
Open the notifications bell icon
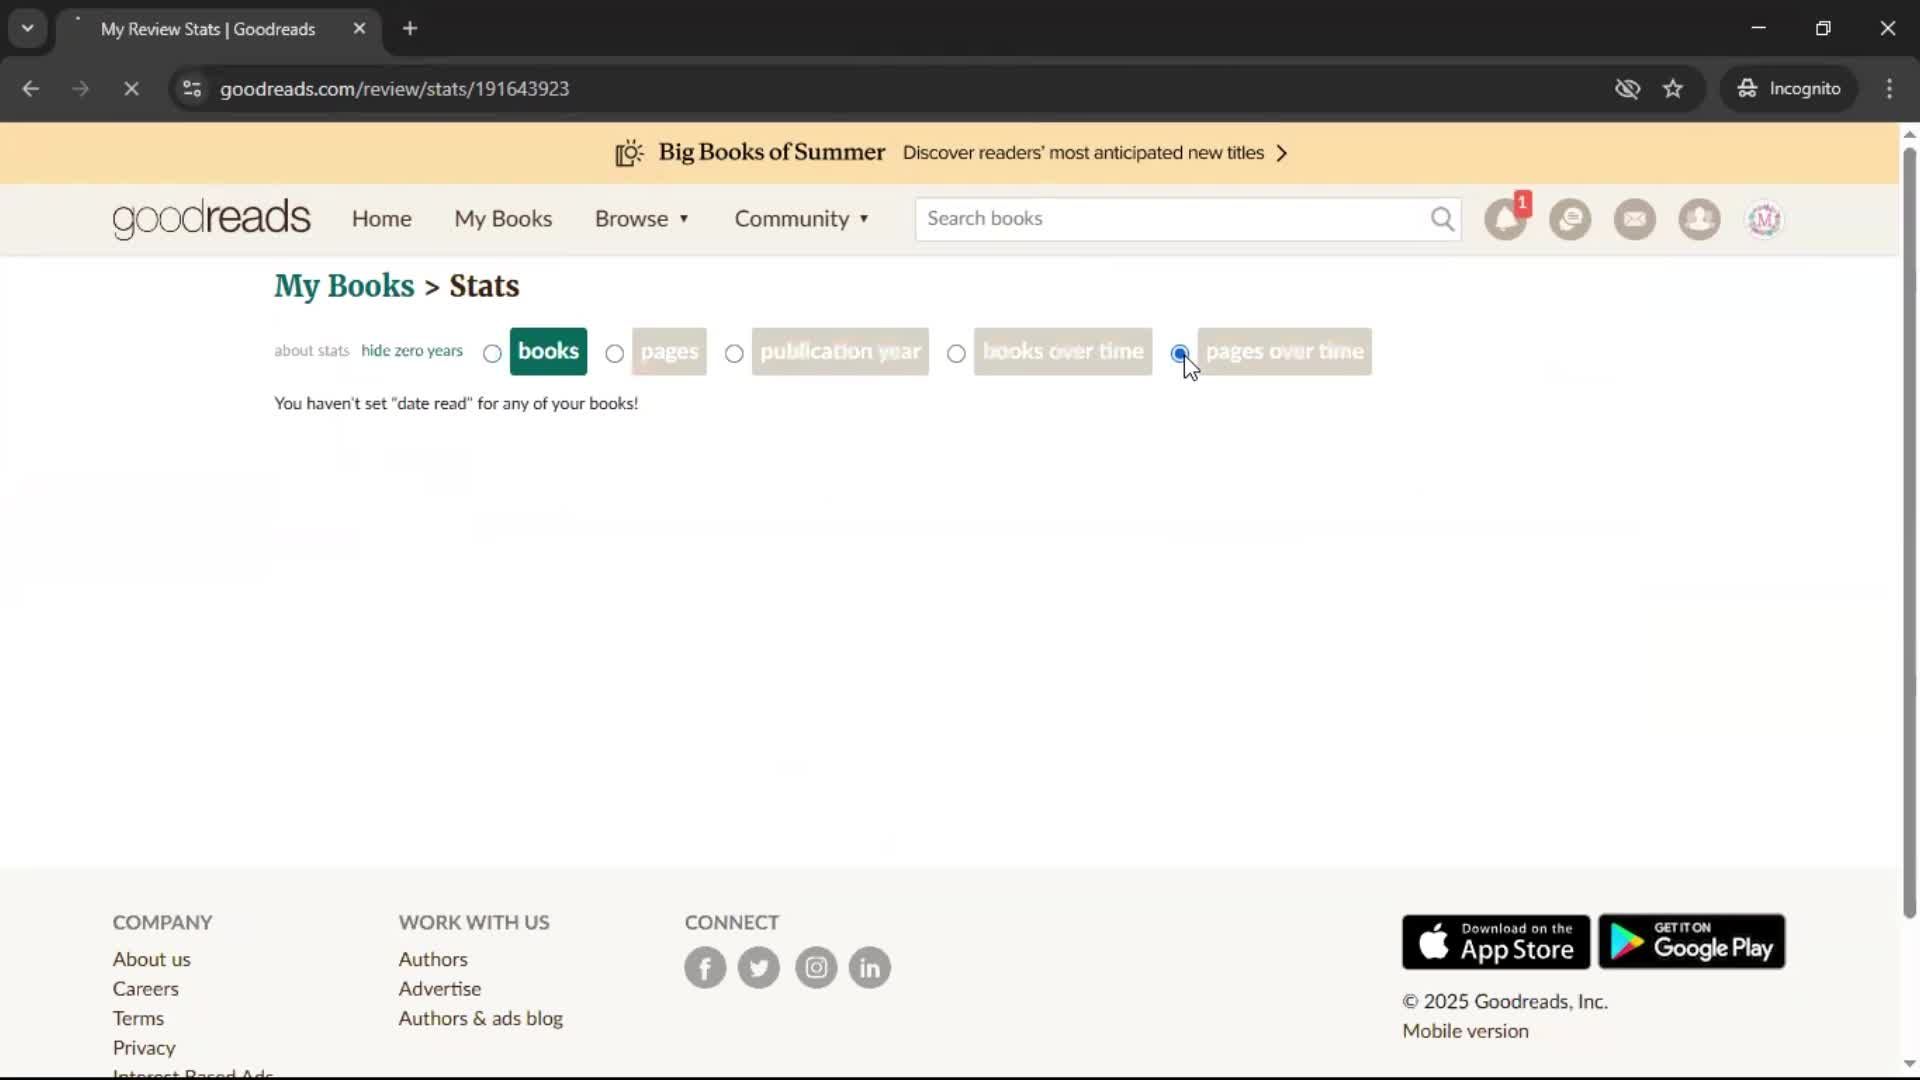coord(1505,219)
